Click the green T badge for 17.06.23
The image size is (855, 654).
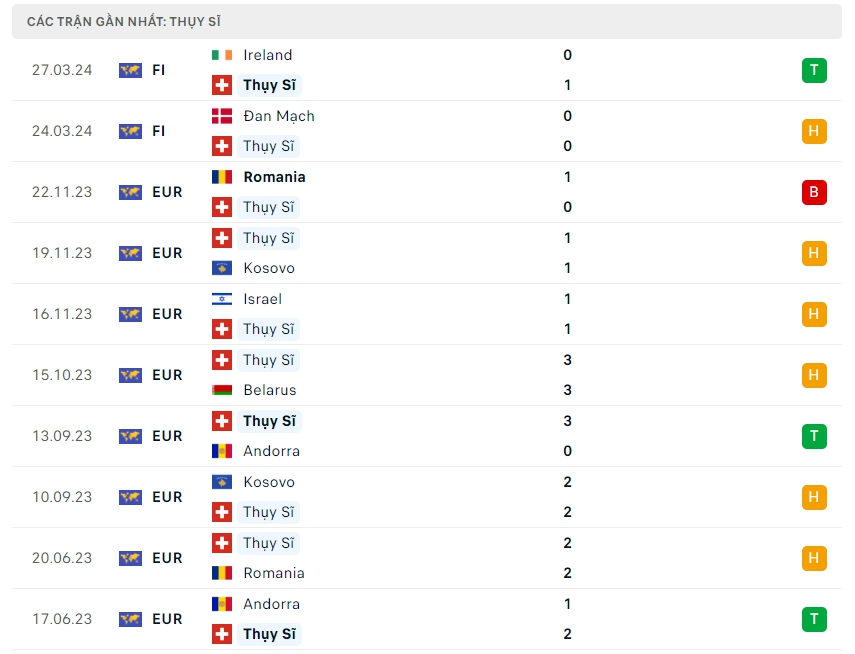[814, 619]
